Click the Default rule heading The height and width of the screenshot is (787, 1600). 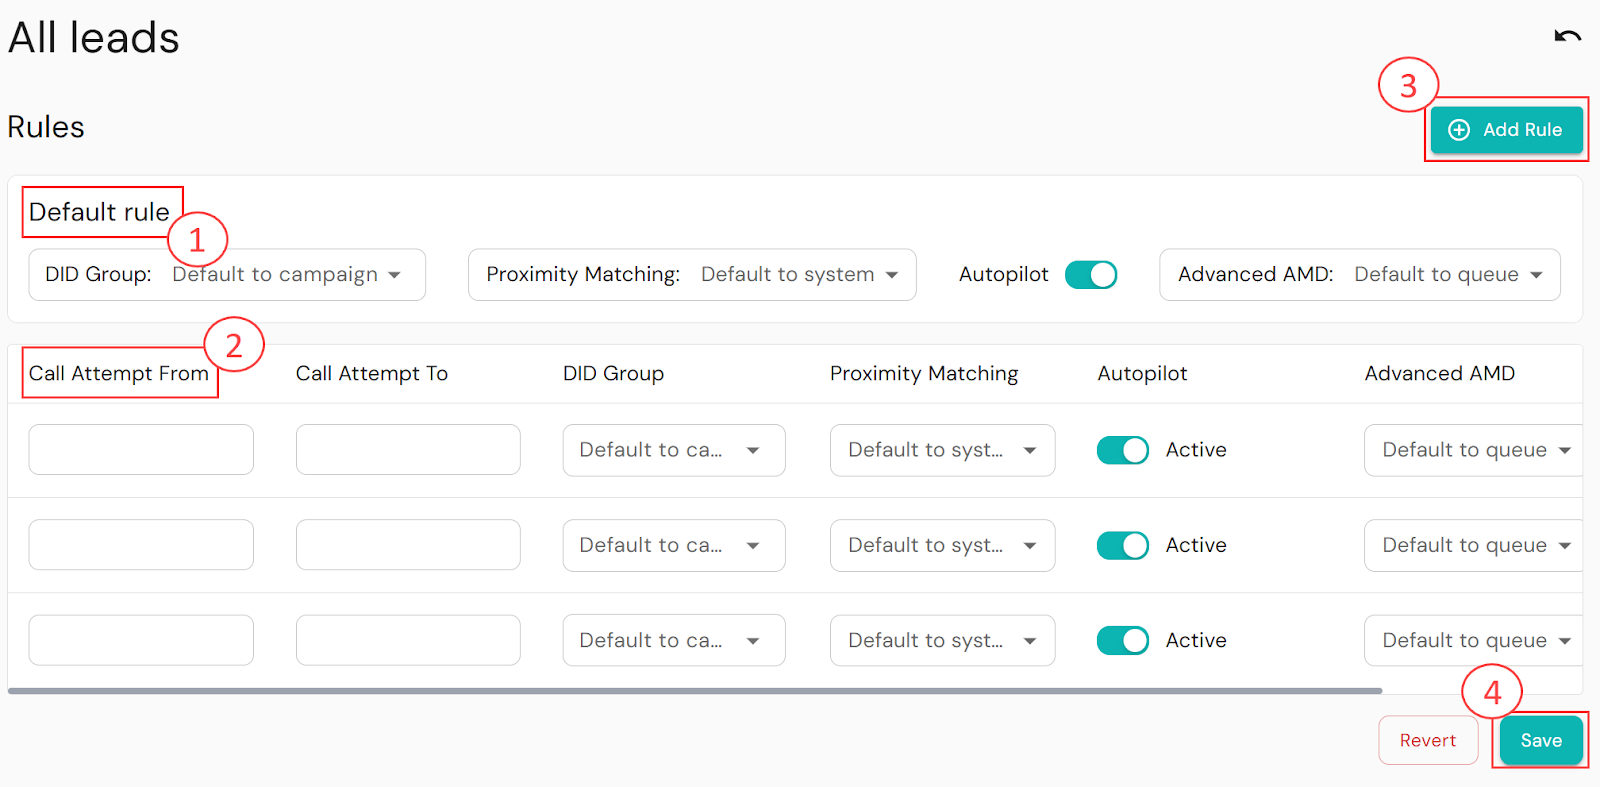click(99, 212)
